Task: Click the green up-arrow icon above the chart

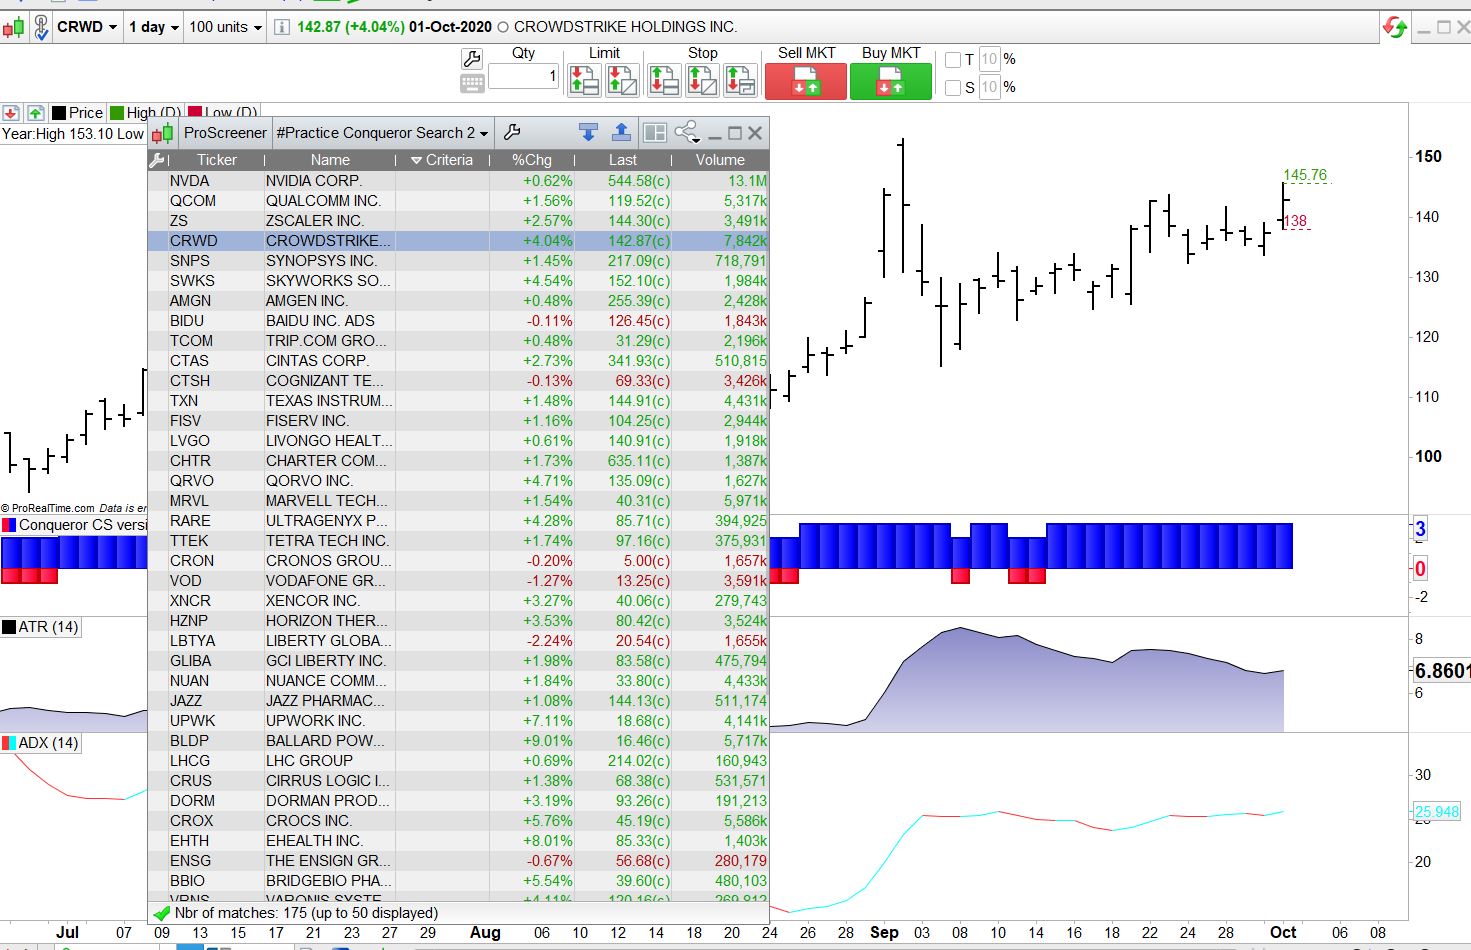Action: pyautogui.click(x=35, y=113)
